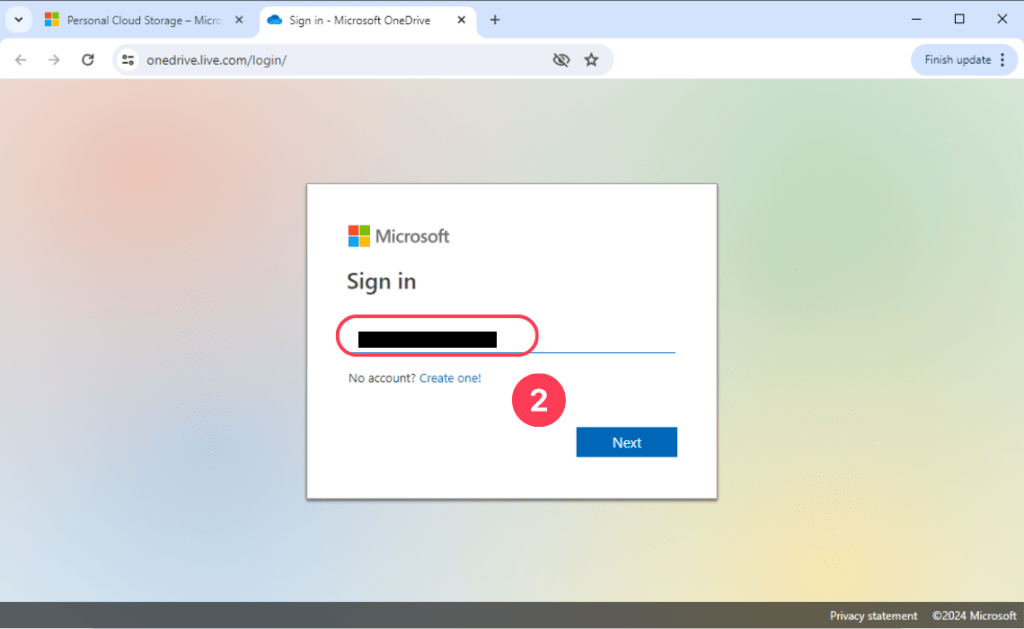Click the crossed-out eye icon in the address bar

561,59
